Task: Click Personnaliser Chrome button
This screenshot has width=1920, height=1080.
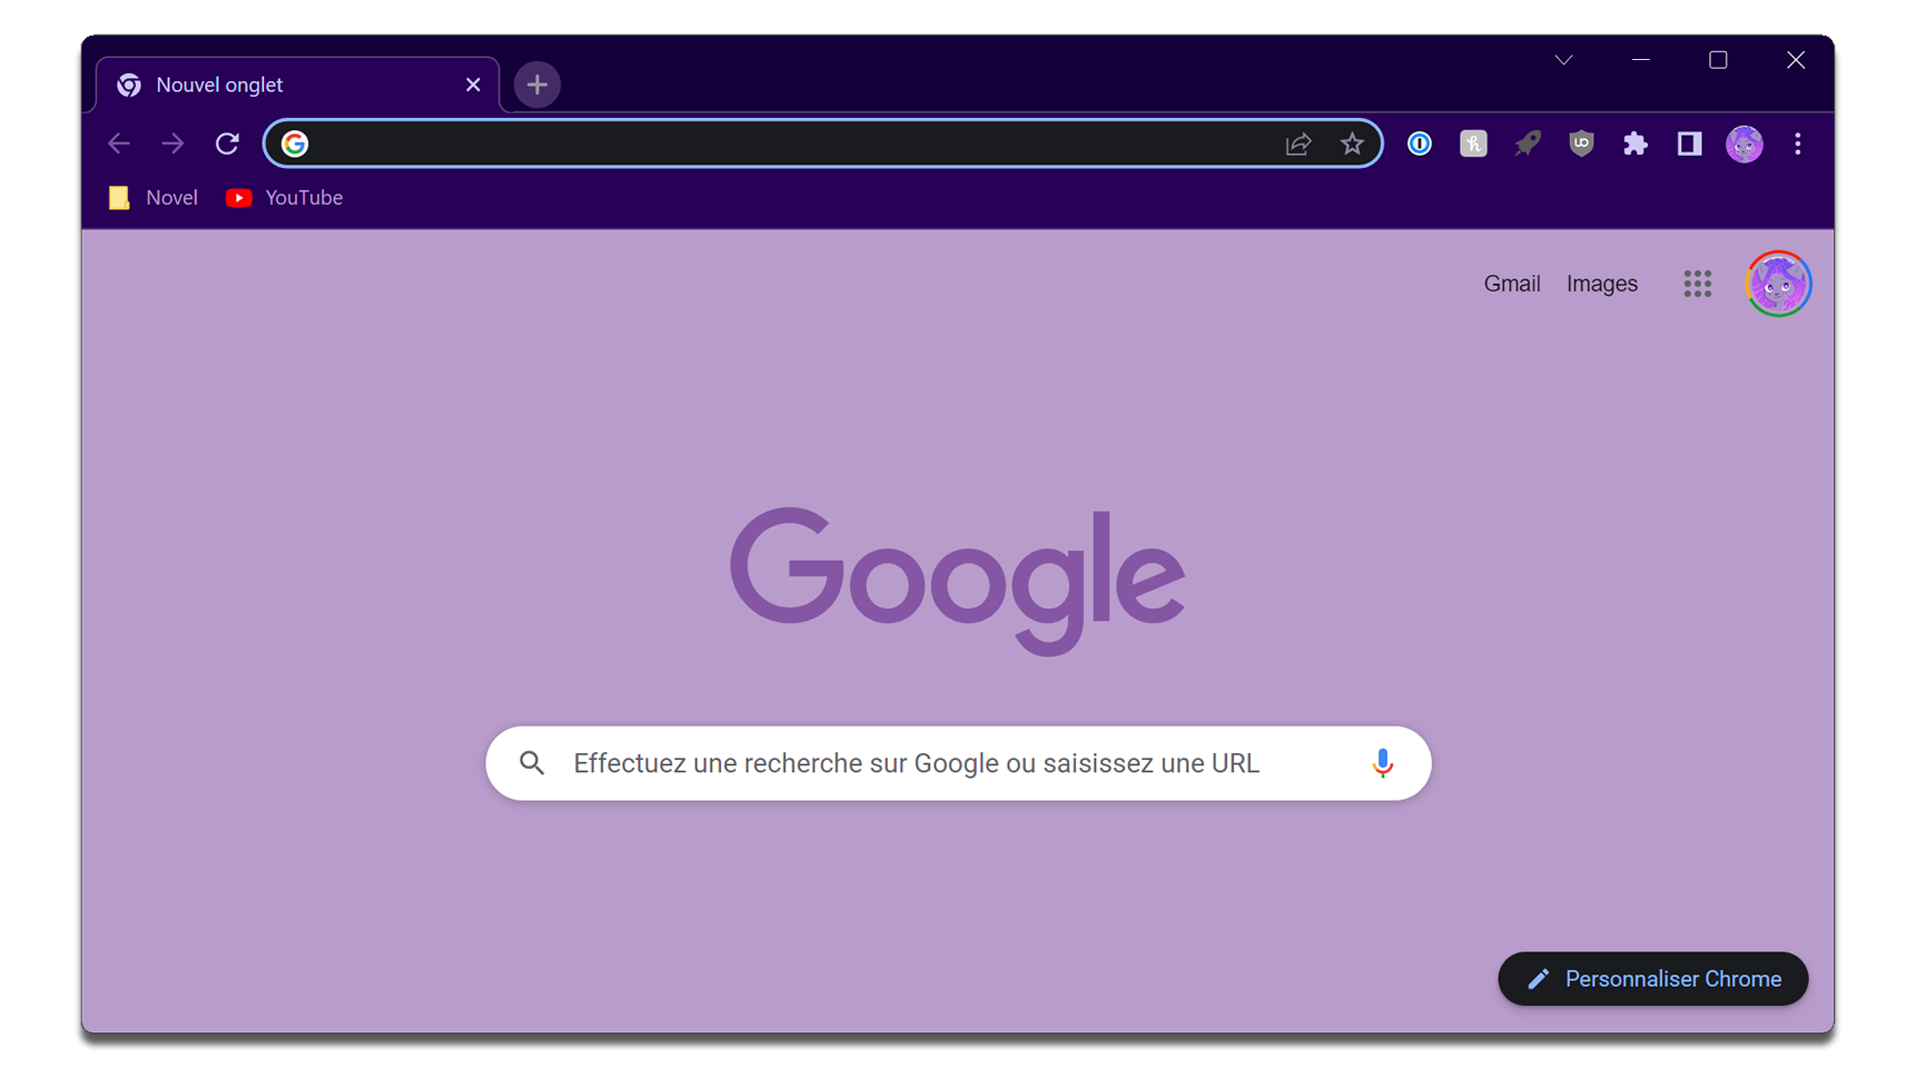Action: click(x=1652, y=979)
